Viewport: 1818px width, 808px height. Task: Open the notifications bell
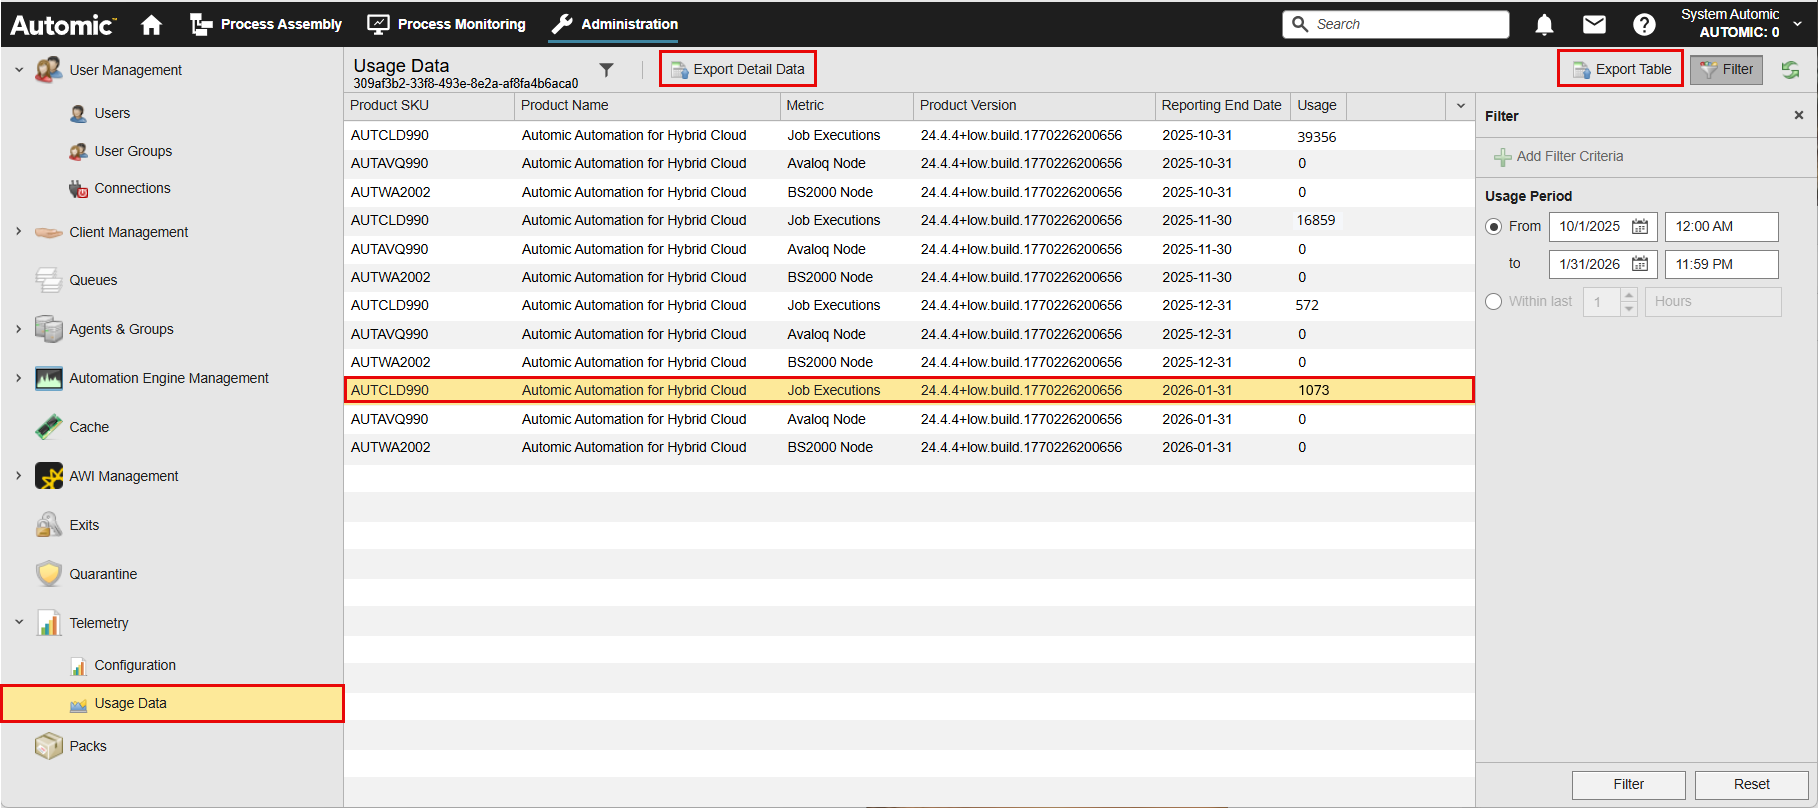[1544, 25]
